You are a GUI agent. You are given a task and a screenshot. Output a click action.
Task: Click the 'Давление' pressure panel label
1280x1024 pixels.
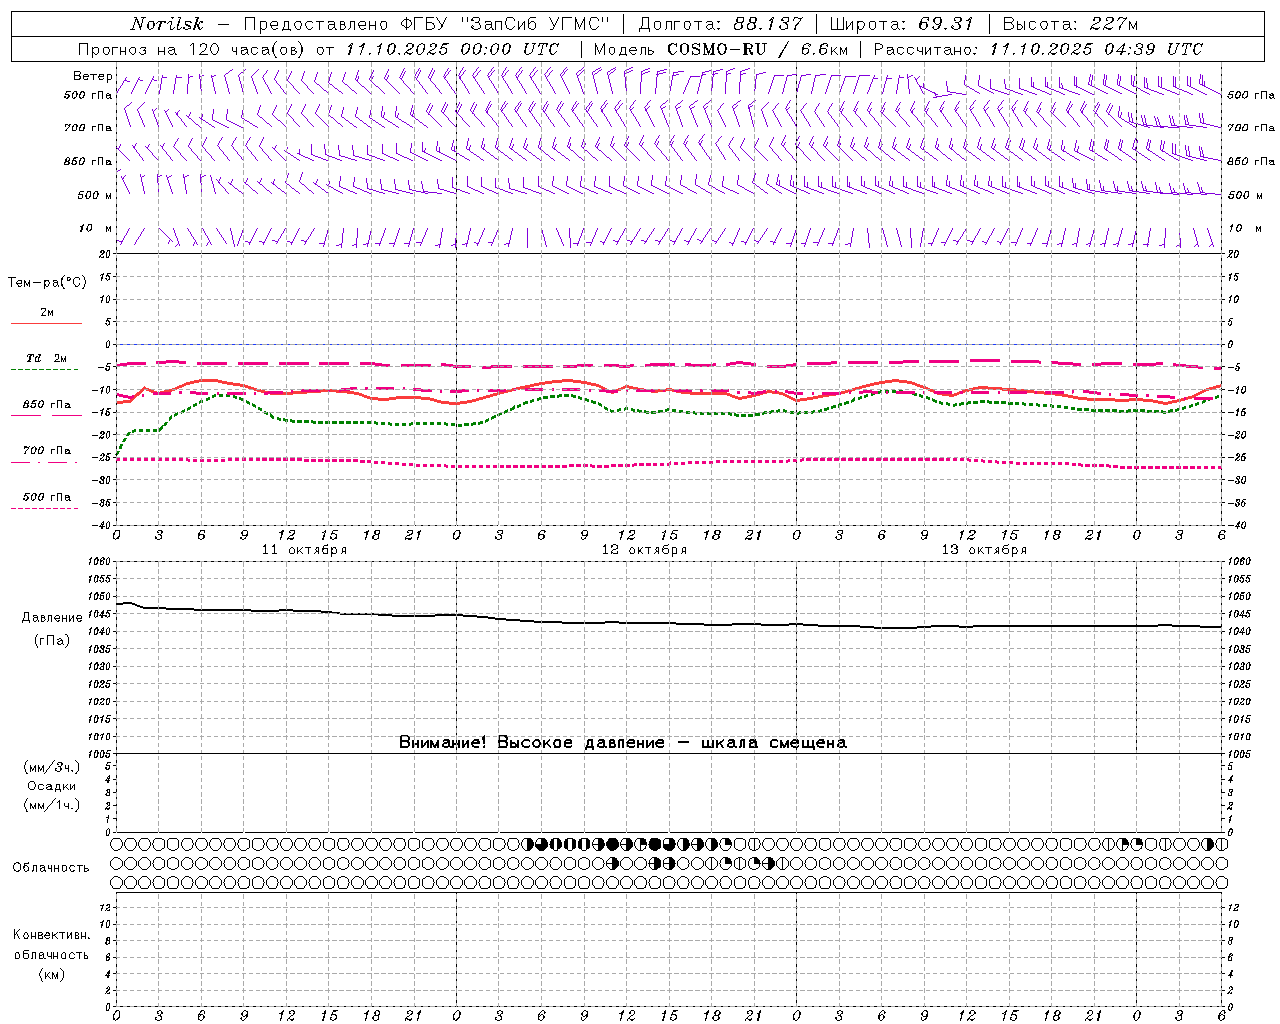point(52,618)
